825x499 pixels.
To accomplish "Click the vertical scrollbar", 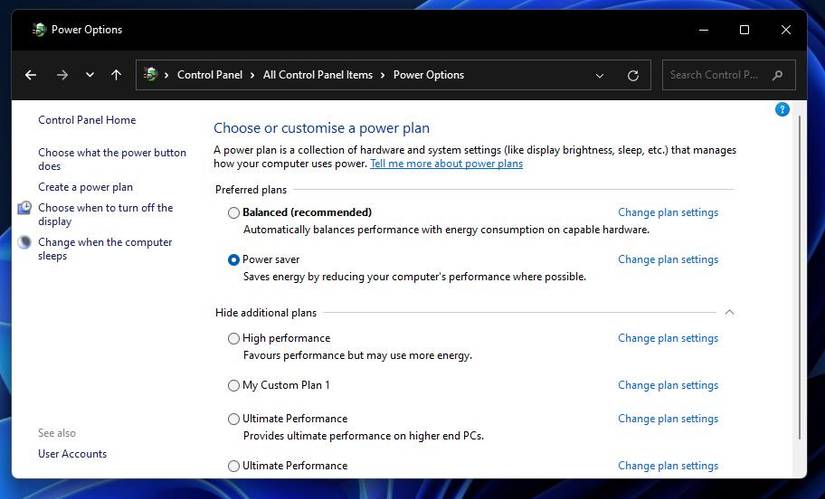I will point(800,280).
